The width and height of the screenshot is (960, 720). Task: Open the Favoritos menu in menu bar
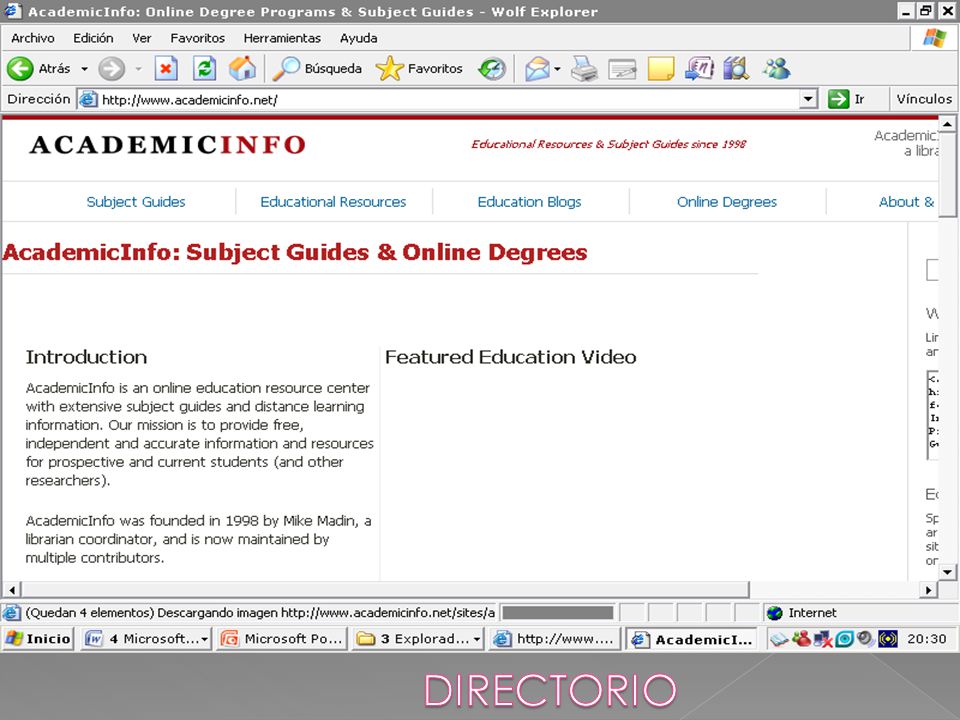197,38
